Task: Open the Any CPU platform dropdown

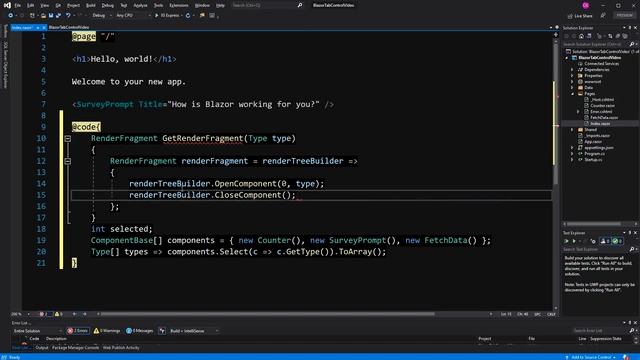Action: point(133,16)
